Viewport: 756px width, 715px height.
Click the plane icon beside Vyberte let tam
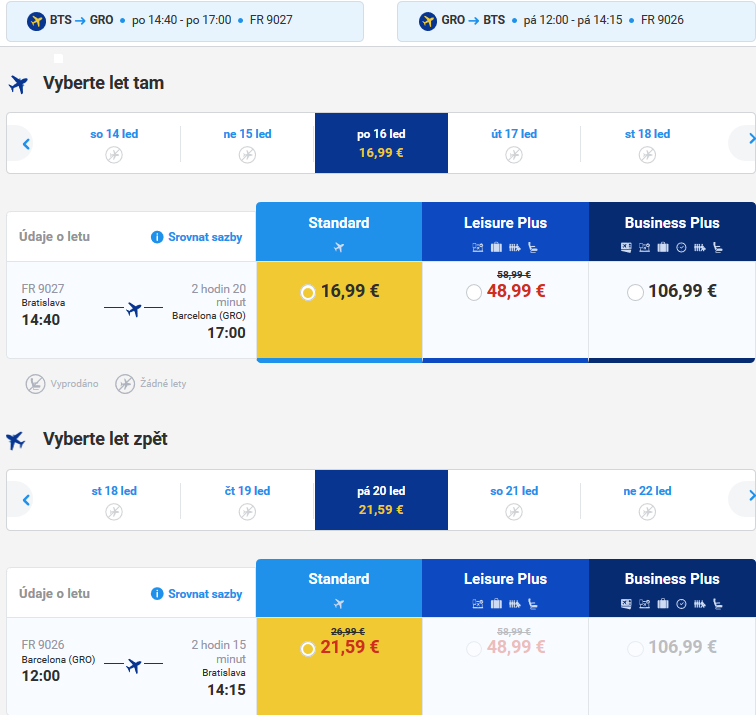point(18,84)
